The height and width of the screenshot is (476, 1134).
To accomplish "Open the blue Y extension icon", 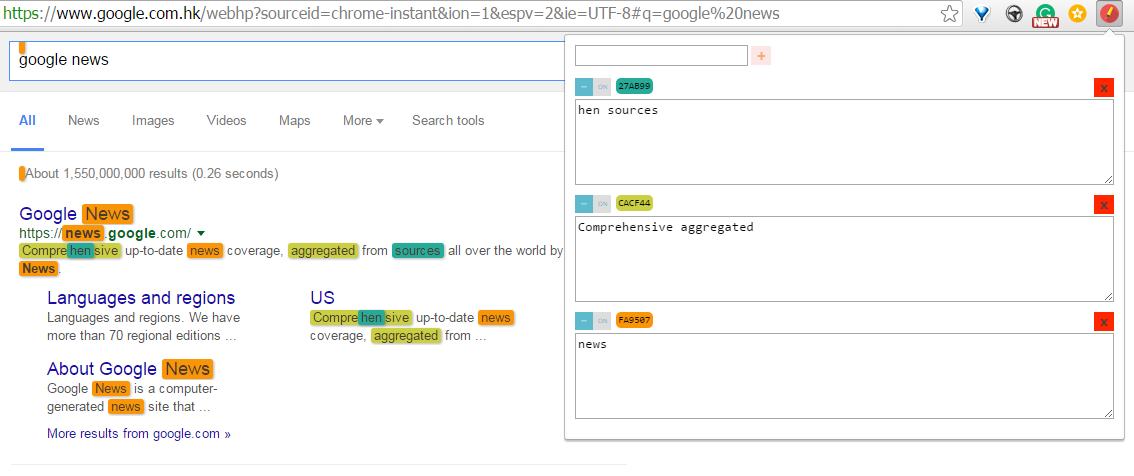I will [981, 14].
